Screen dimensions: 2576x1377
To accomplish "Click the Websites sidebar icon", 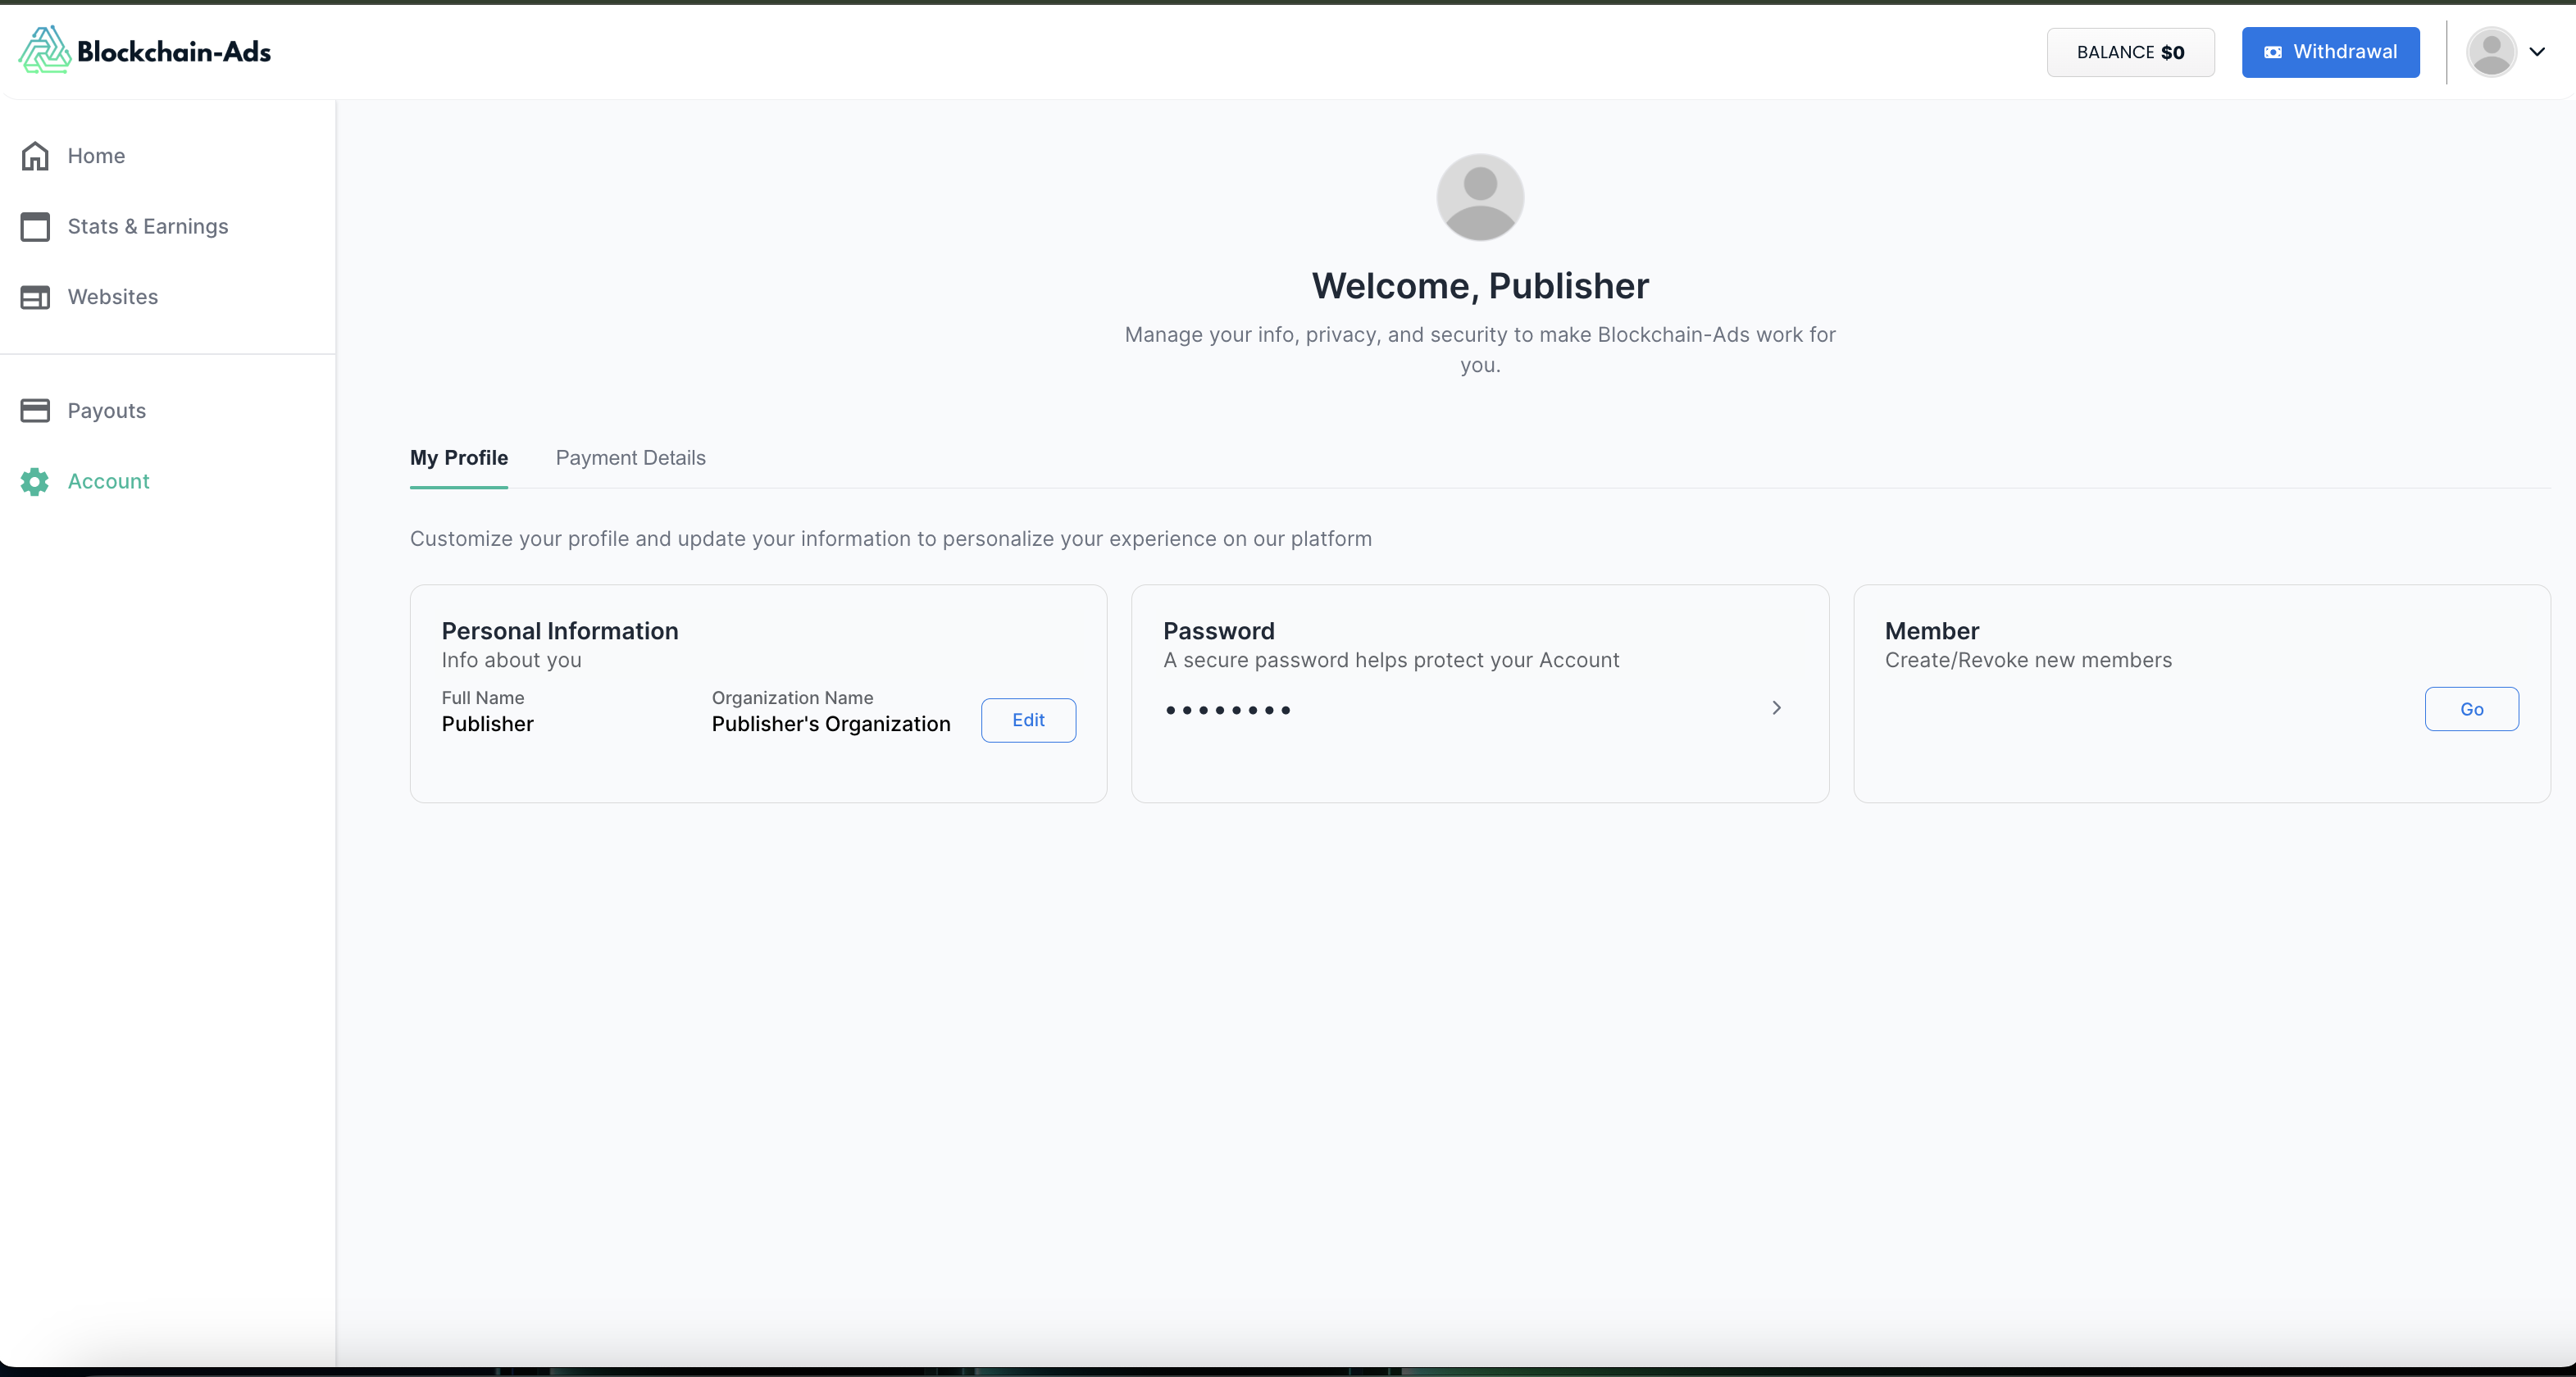I will point(35,297).
